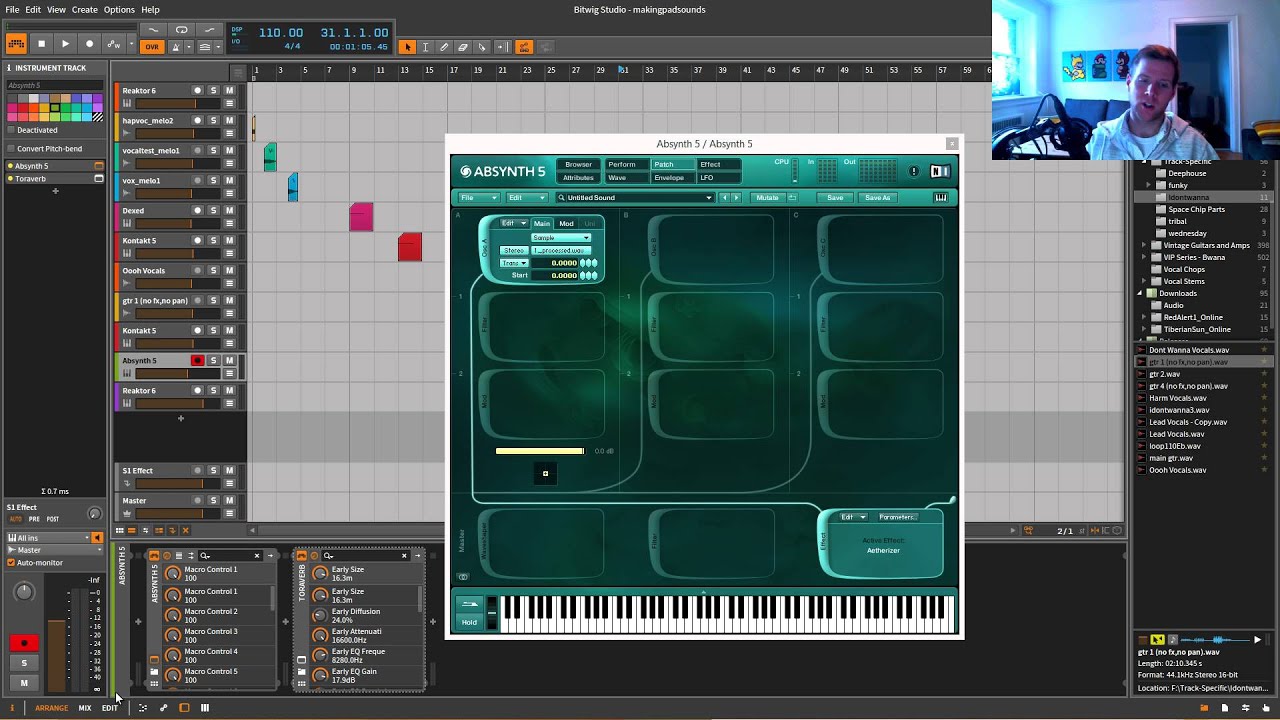This screenshot has width=1280, height=720.
Task: Expand the Downloads folder in browser
Action: (1140, 293)
